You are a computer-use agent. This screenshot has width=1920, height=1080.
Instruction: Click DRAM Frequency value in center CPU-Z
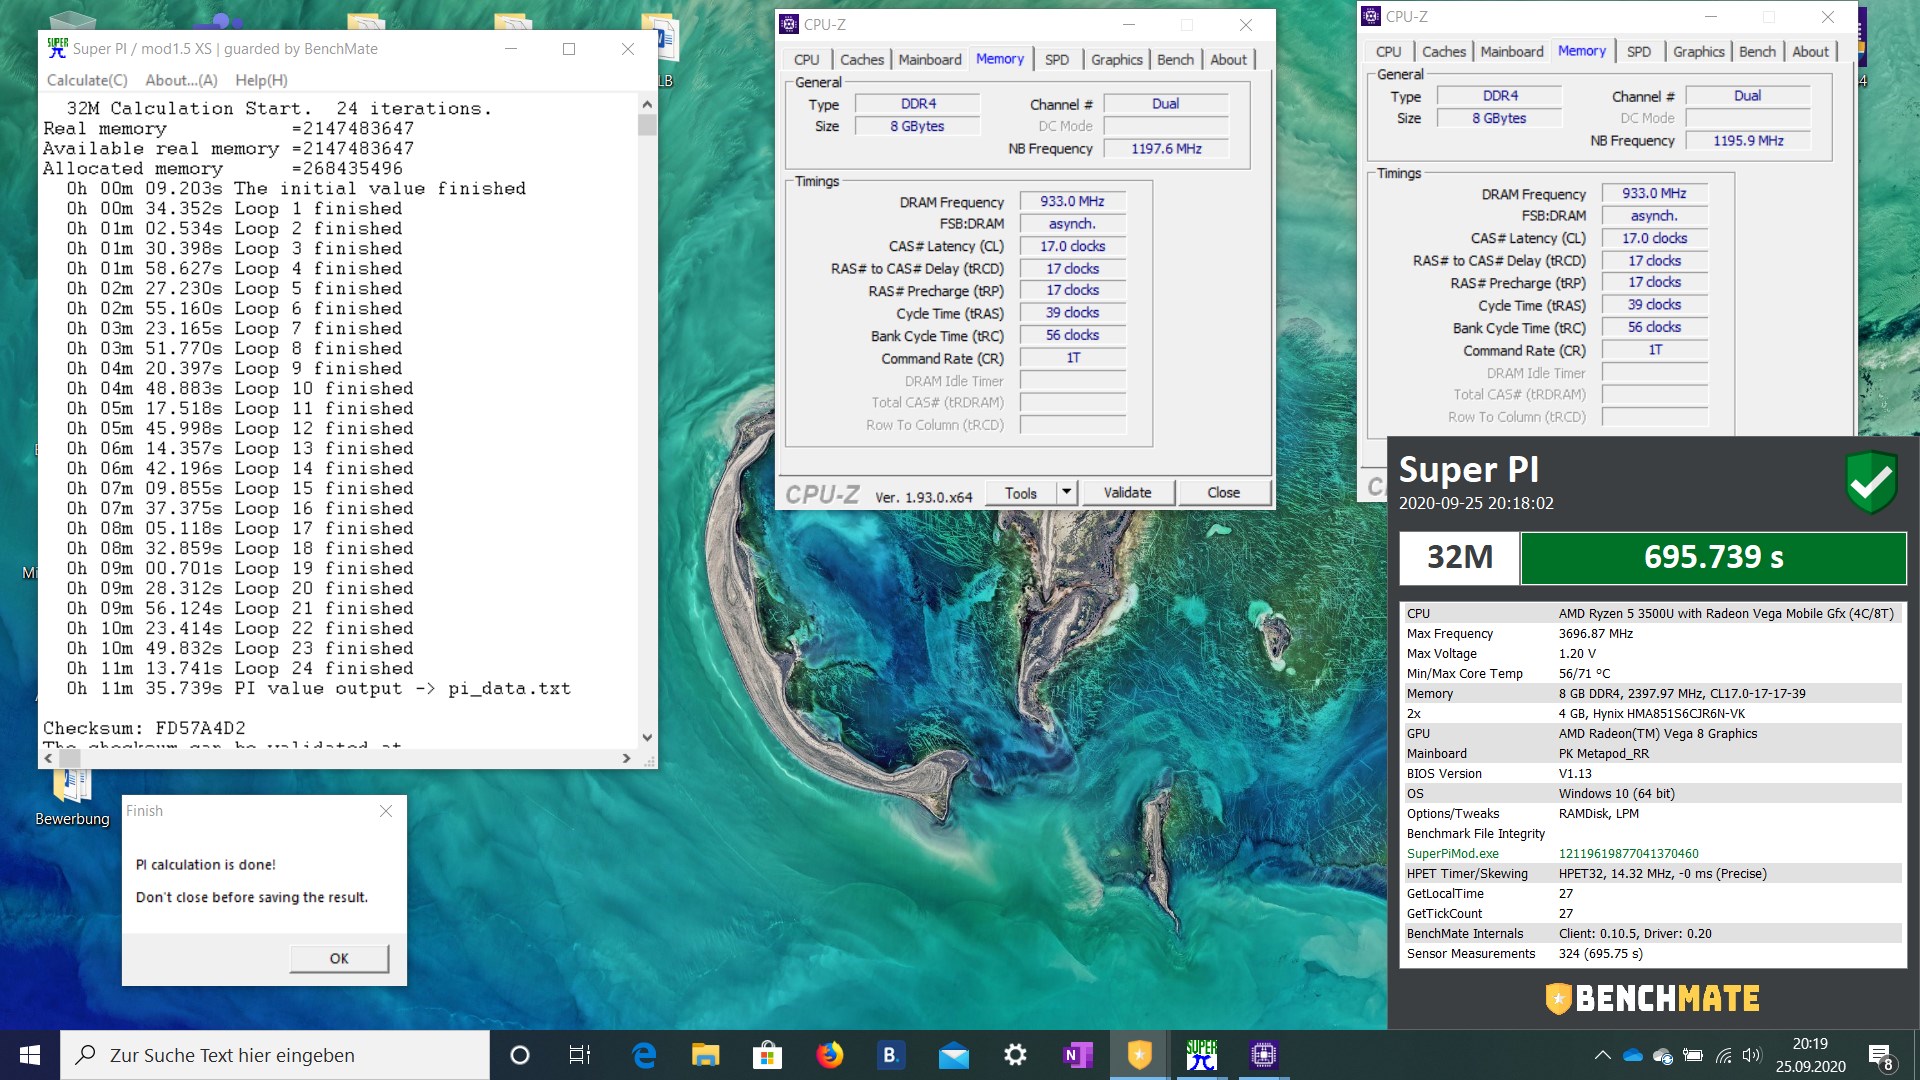[1072, 202]
